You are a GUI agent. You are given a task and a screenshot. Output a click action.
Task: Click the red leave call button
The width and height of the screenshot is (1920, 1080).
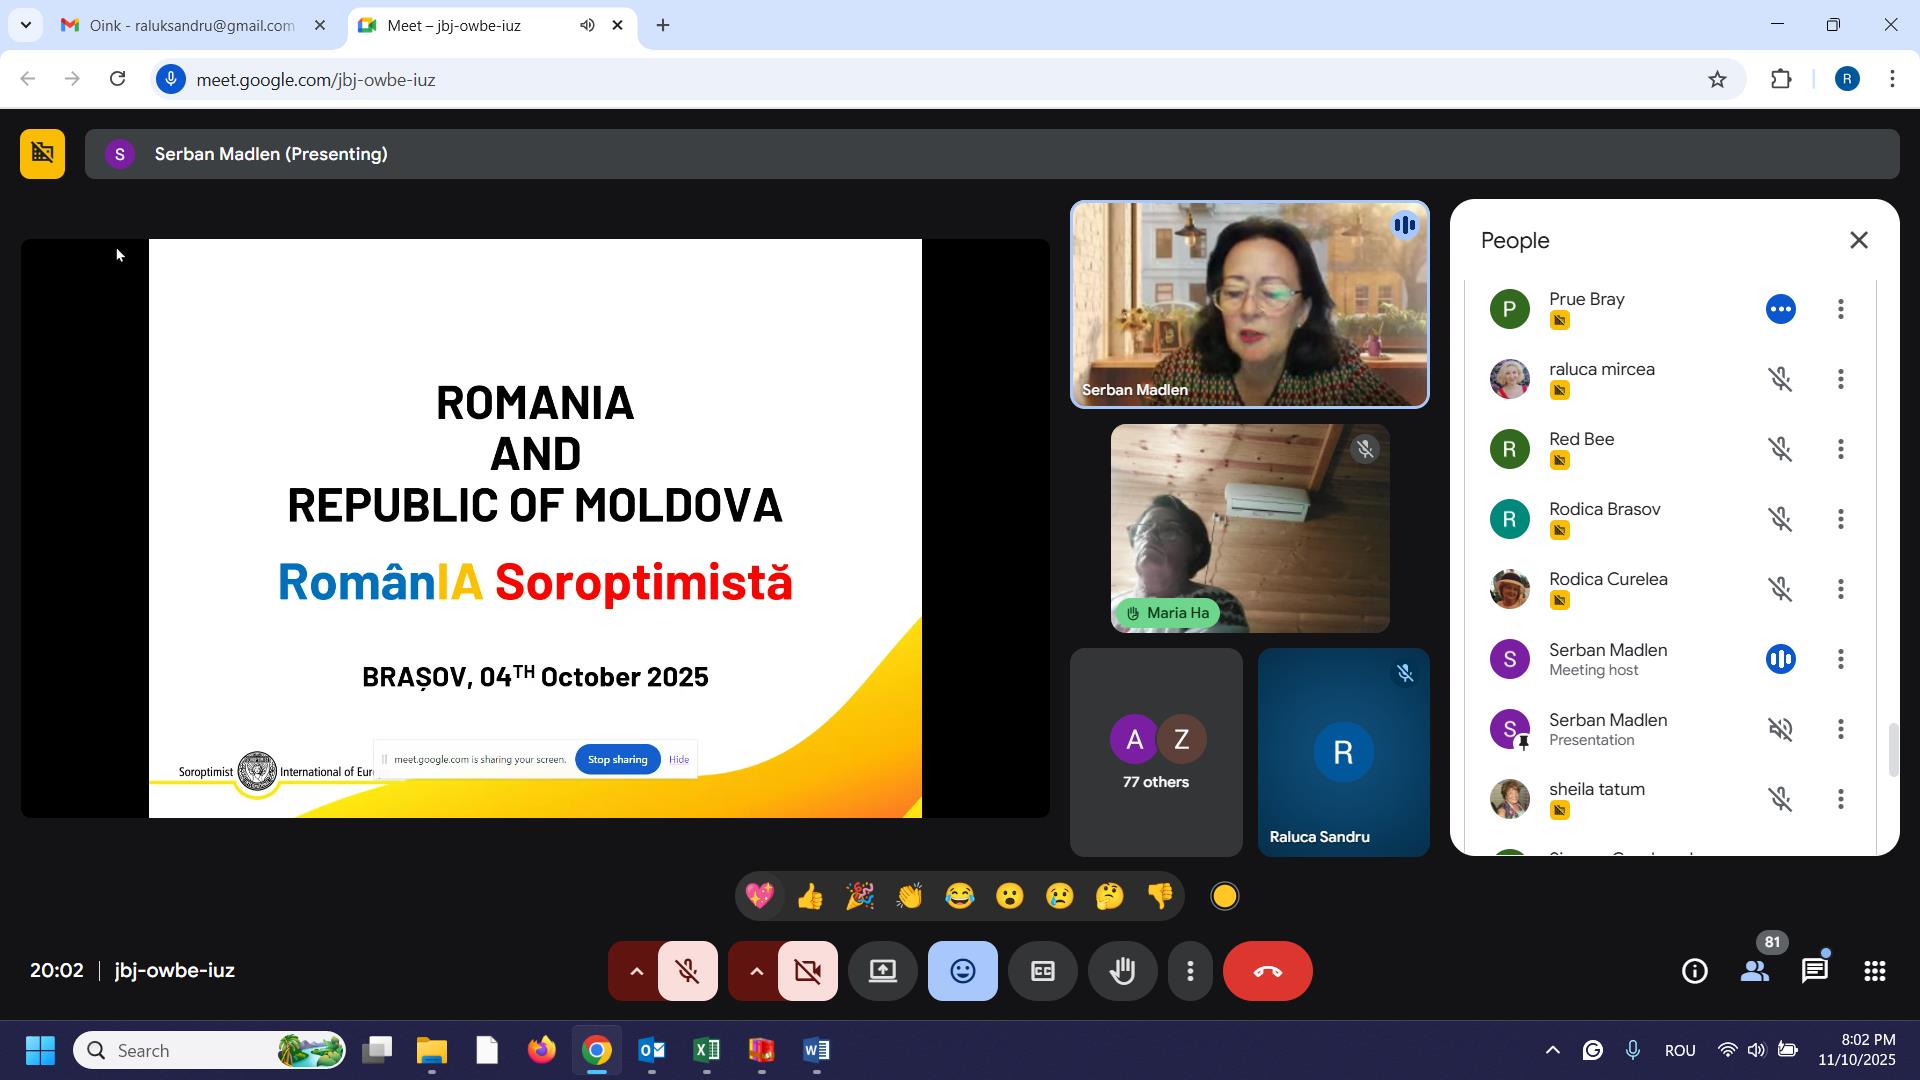point(1267,971)
